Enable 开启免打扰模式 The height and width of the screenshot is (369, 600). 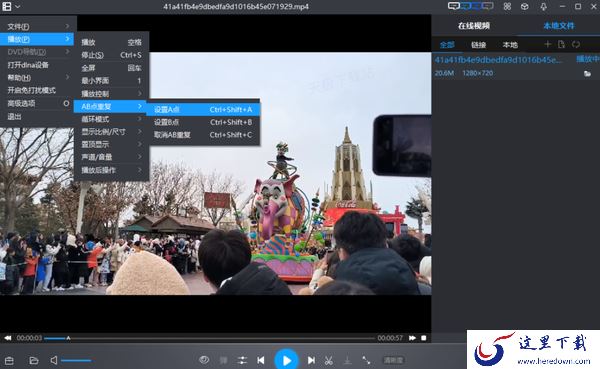(32, 90)
